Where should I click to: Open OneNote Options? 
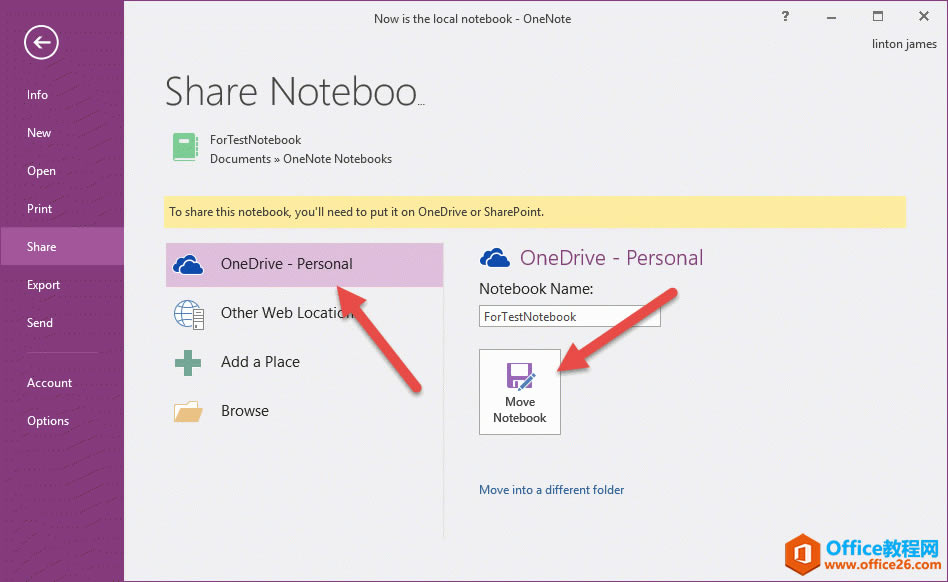tap(48, 421)
